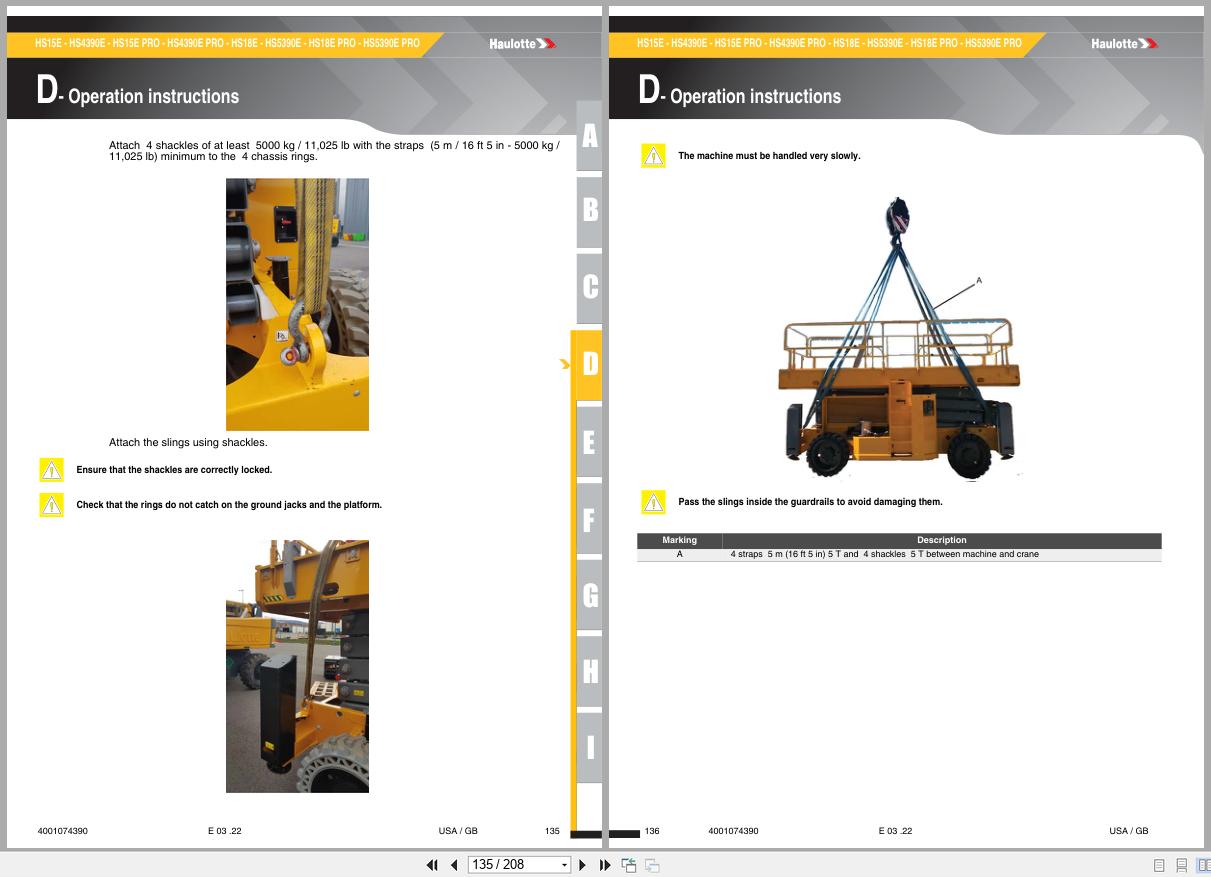
Task: Switch to single page view
Action: [1159, 865]
